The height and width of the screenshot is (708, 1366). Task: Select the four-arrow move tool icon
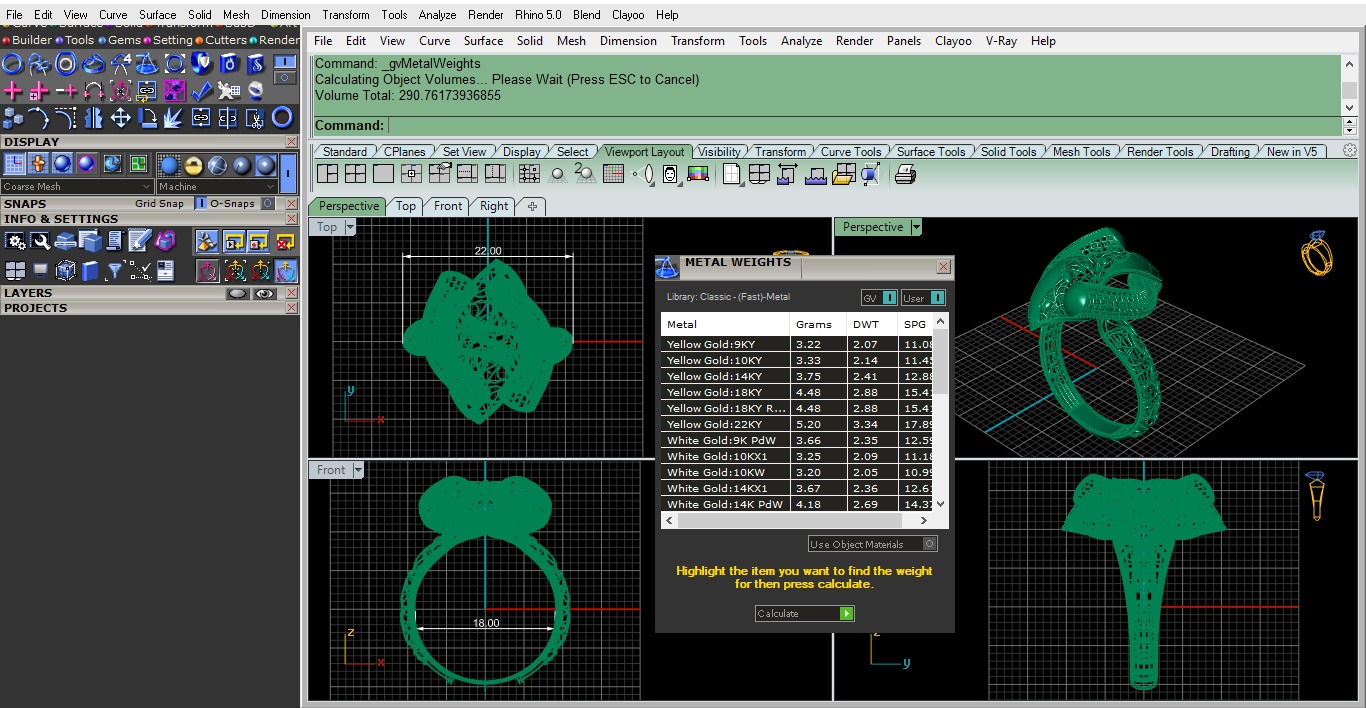[120, 118]
